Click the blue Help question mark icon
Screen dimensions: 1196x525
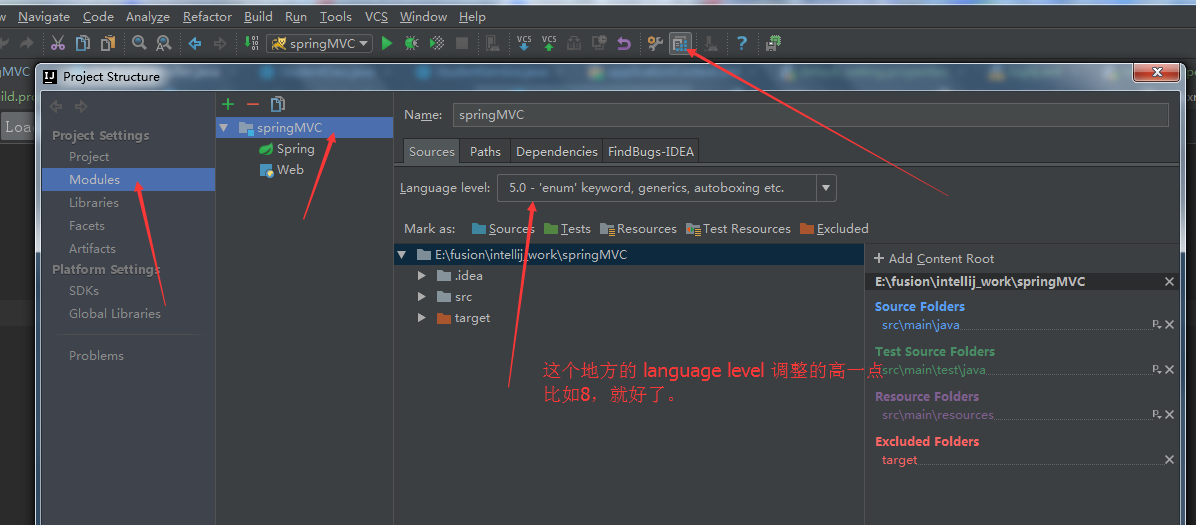point(741,43)
